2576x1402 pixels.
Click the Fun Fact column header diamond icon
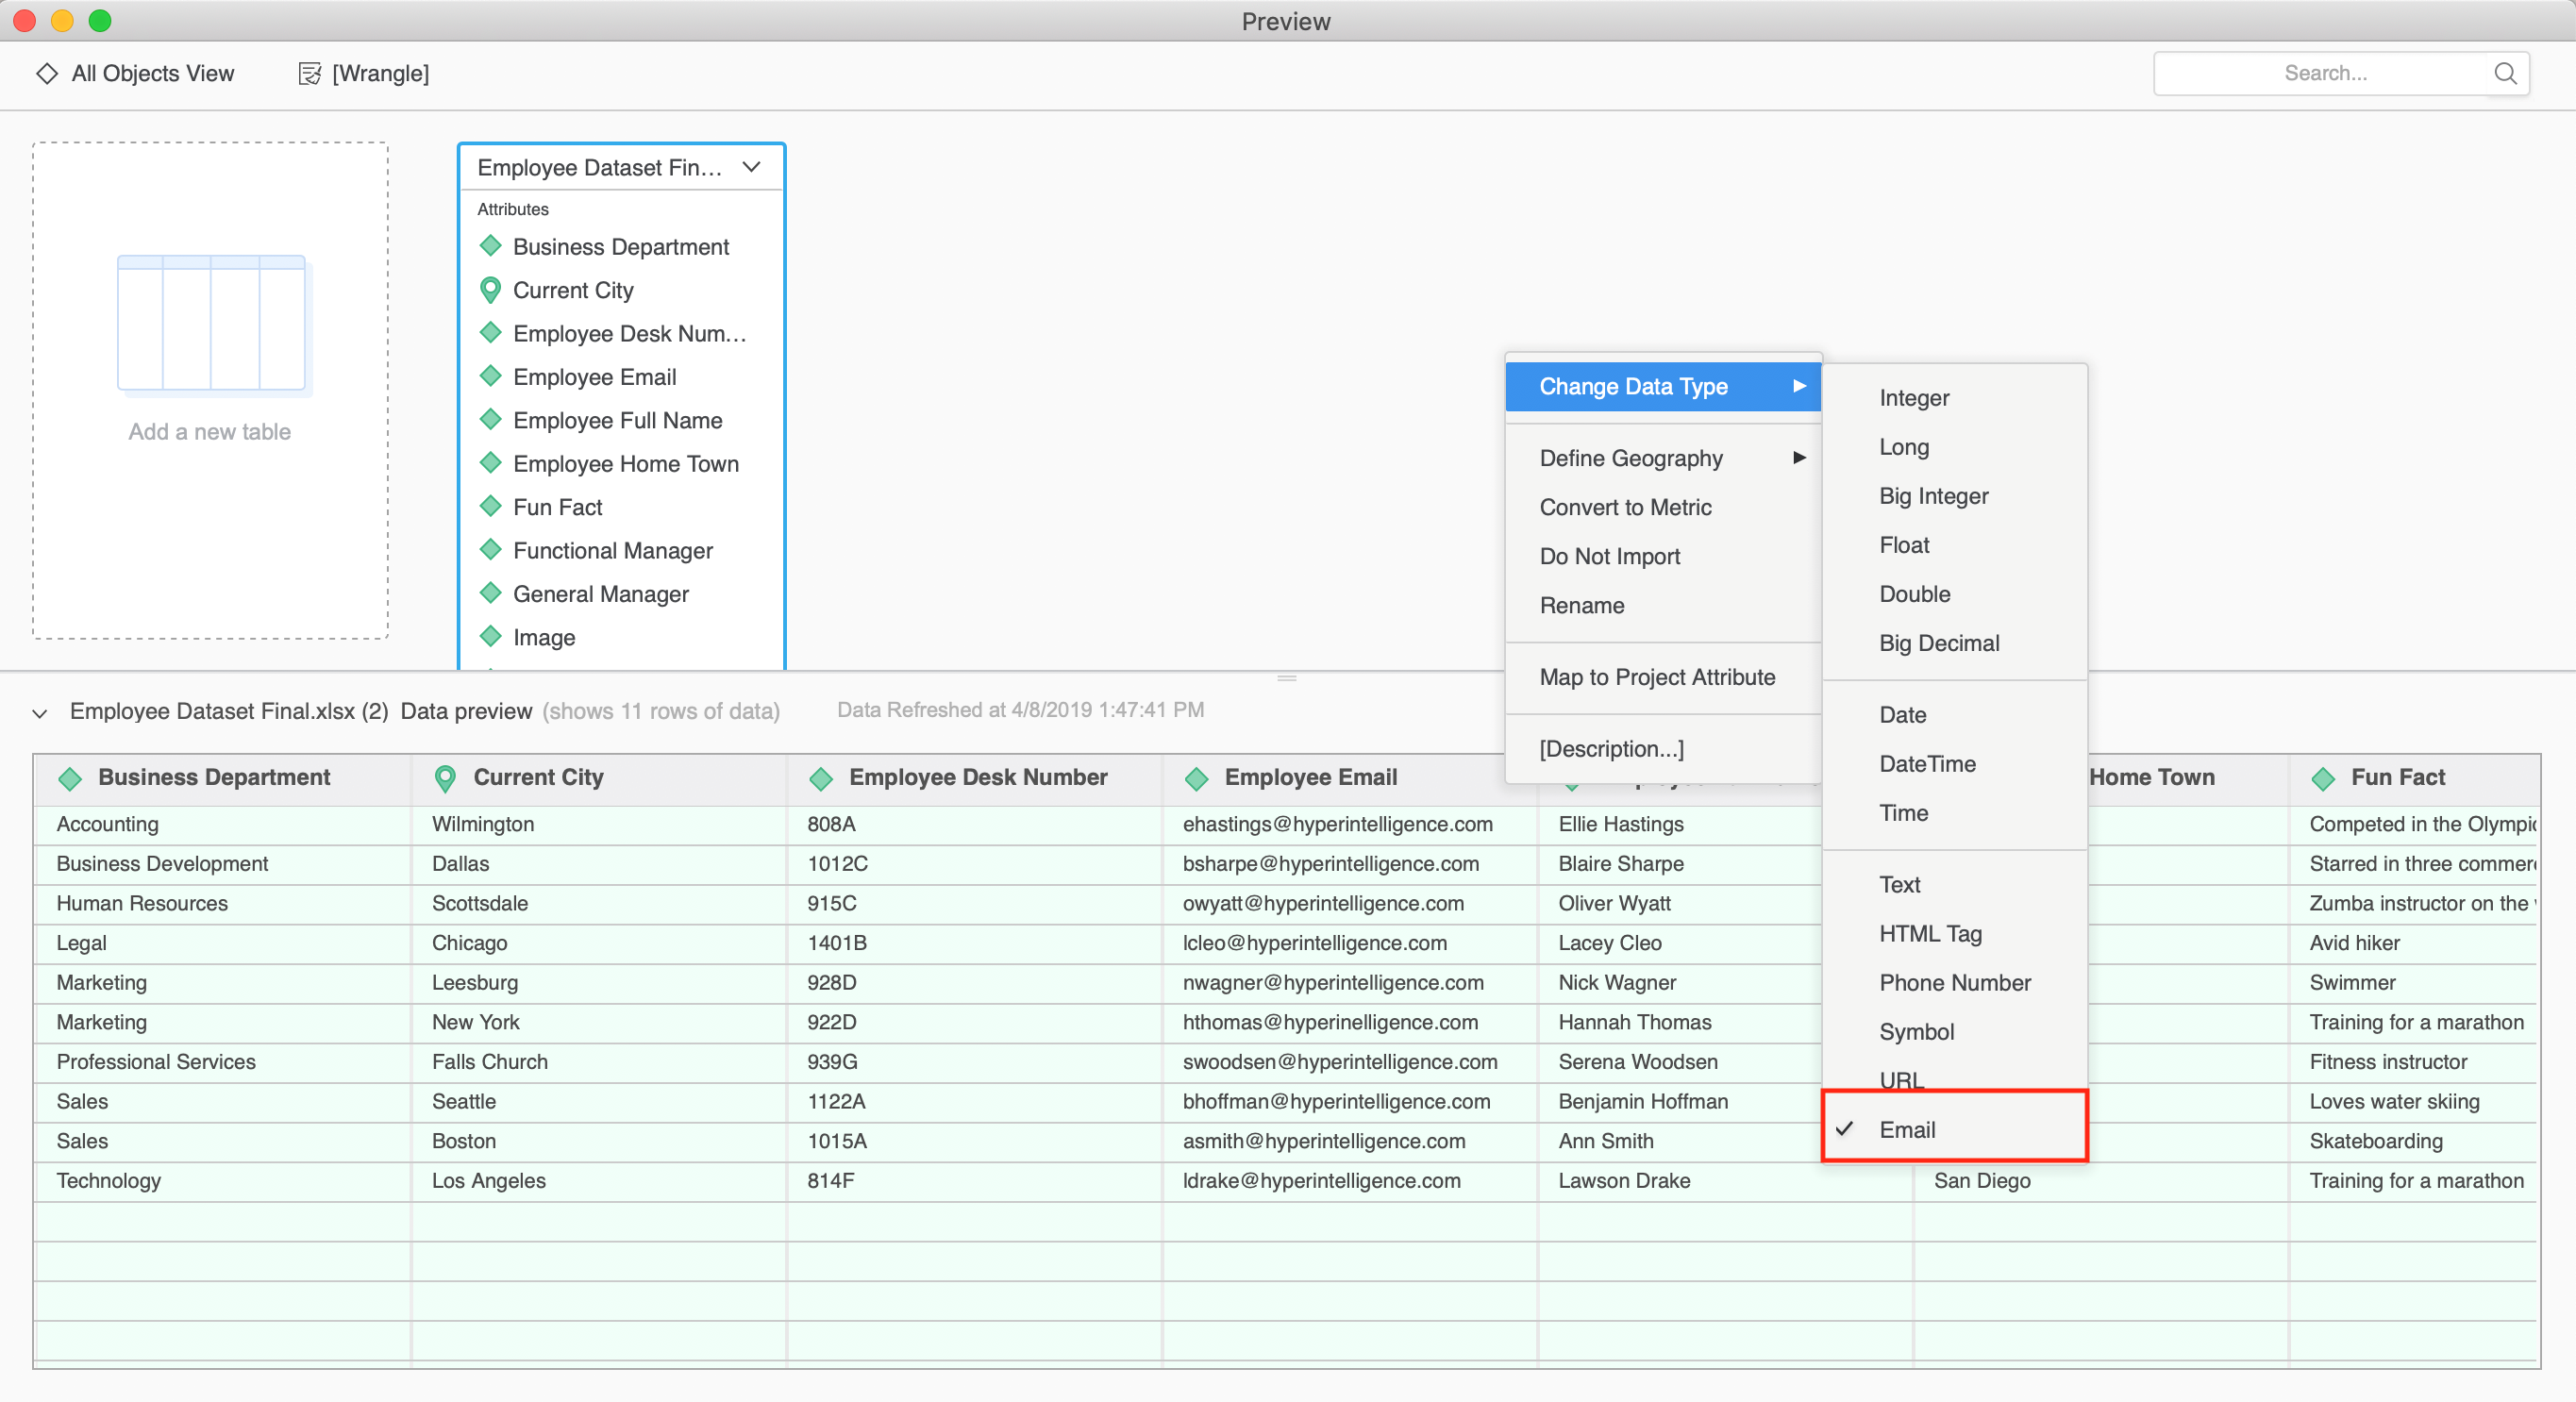pos(2322,778)
